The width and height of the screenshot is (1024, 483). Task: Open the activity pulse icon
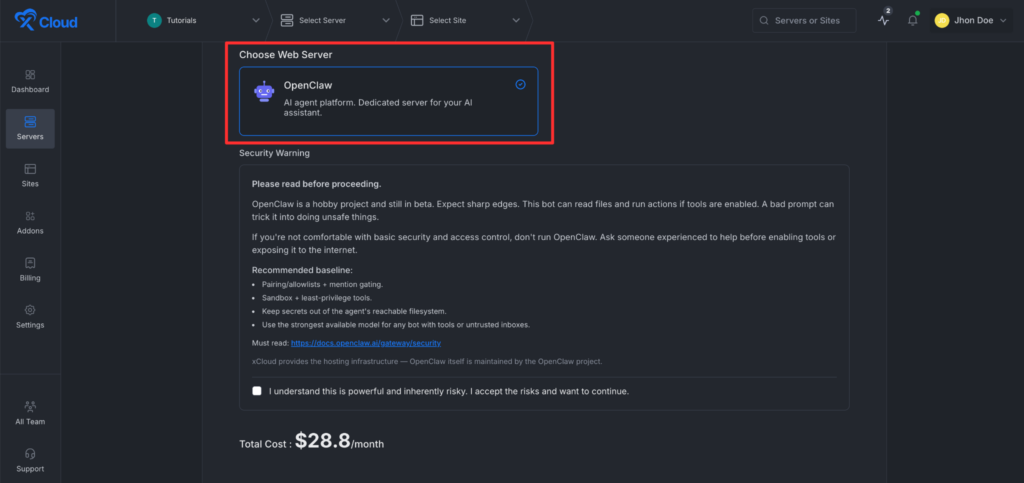(x=884, y=20)
